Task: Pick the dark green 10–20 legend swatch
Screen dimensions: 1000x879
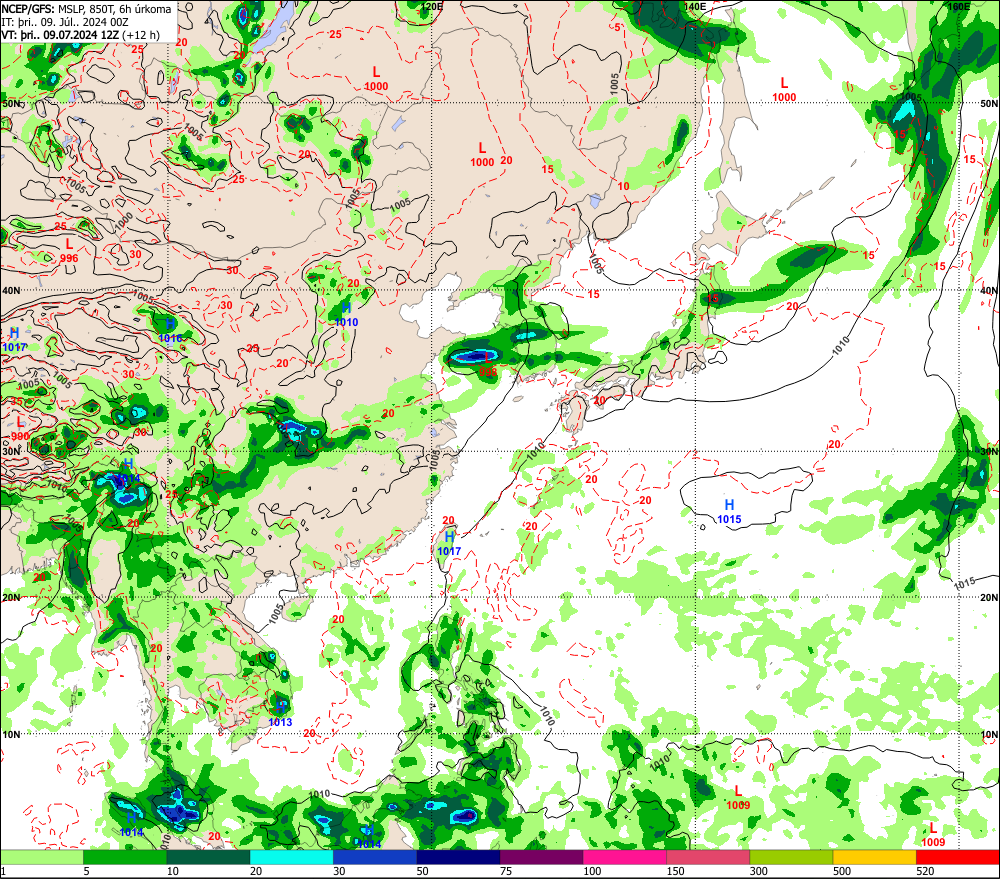Action: click(208, 857)
